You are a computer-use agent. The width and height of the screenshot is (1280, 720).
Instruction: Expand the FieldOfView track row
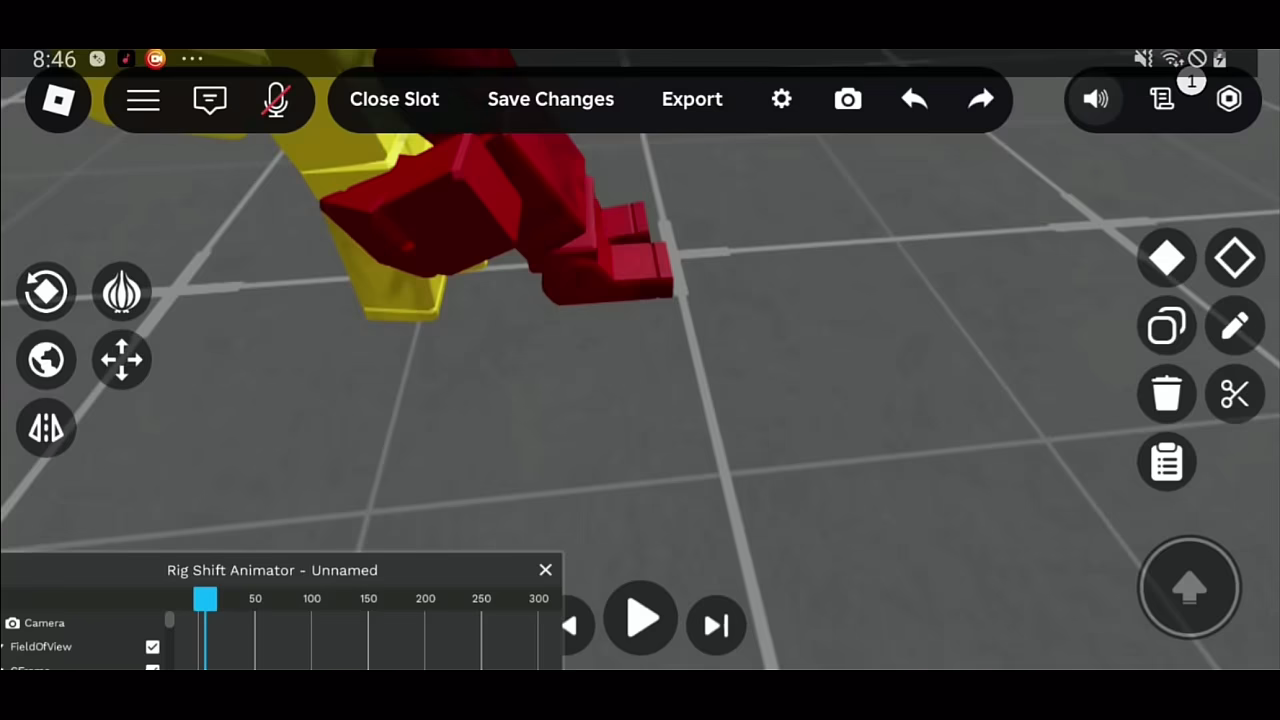(x=5, y=647)
